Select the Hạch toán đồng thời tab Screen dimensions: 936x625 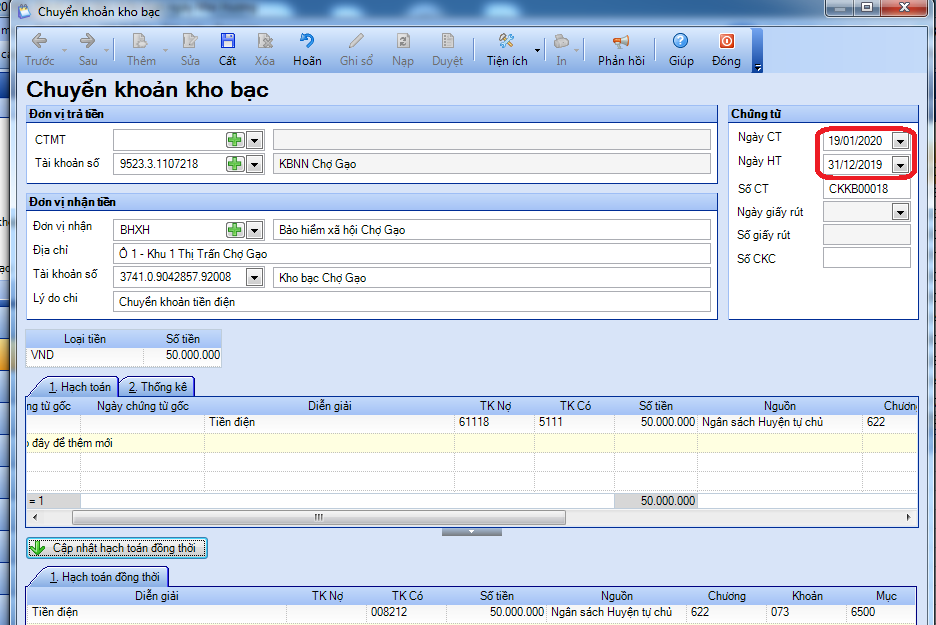104,577
